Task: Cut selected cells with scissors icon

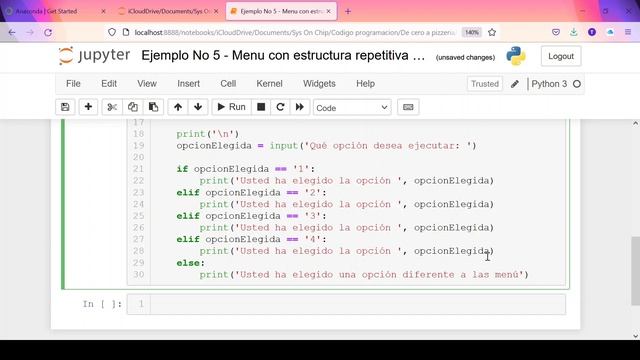Action: click(112, 107)
